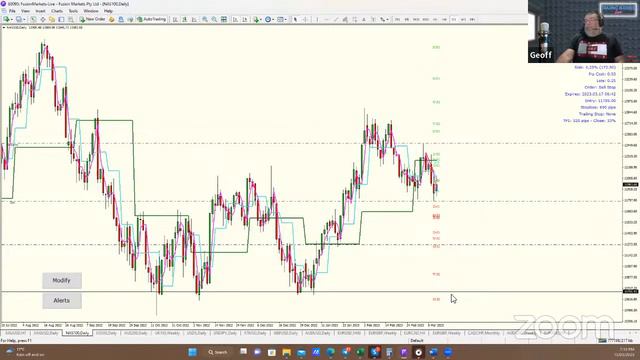Open the Windows Start menu
Image resolution: width=640 pixels, height=360 pixels.
coord(193,352)
